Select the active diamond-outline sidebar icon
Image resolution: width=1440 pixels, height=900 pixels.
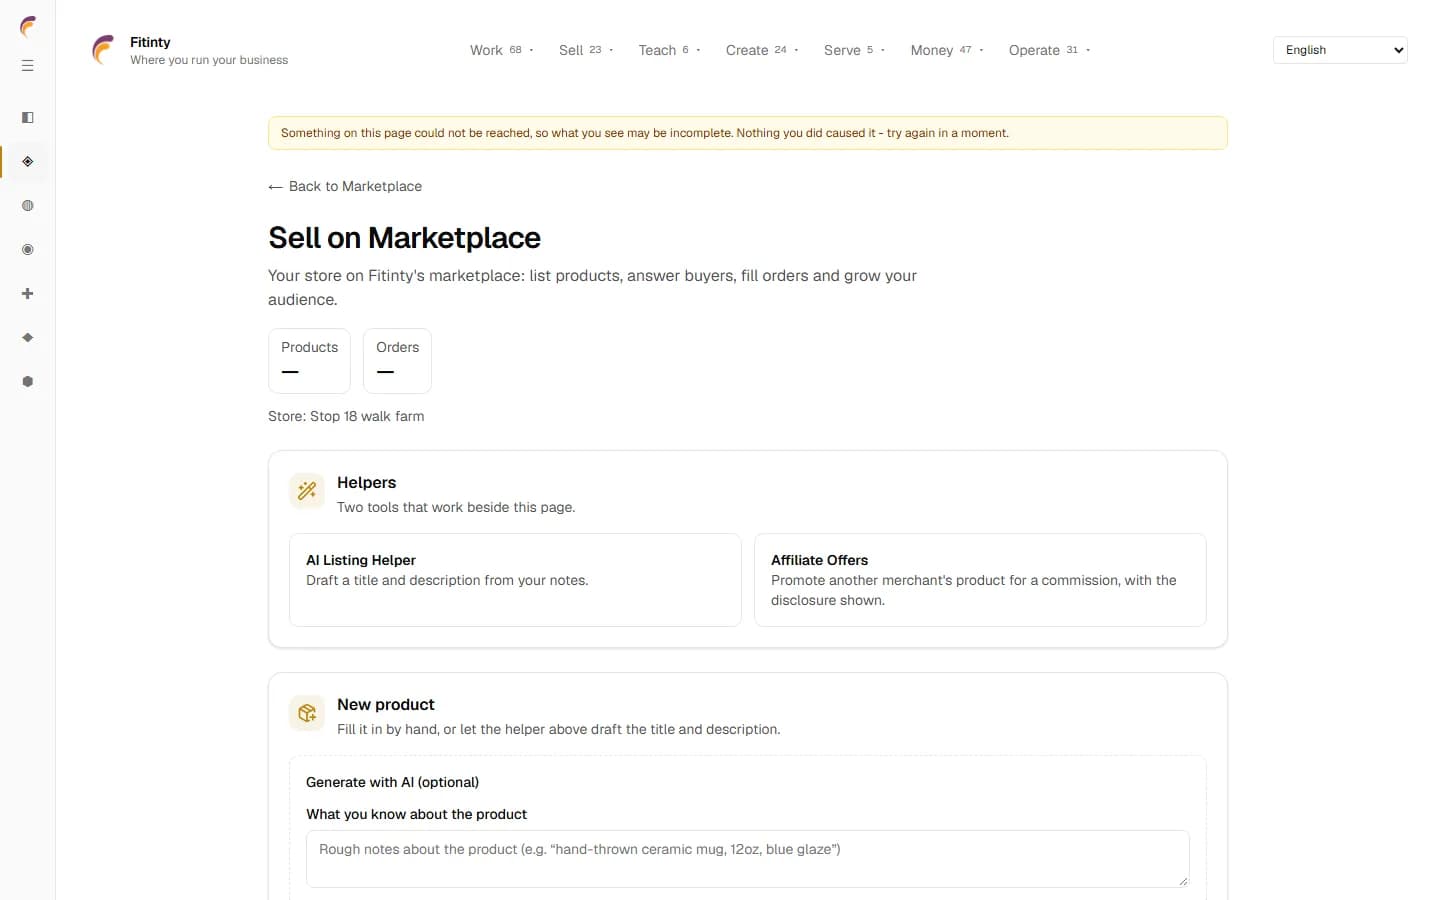coord(28,162)
